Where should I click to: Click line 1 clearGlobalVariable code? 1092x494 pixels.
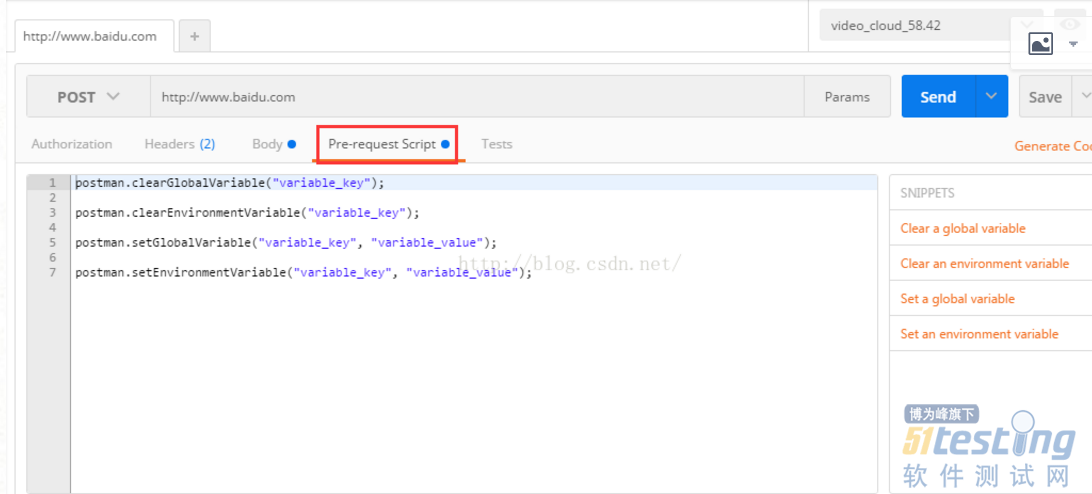pyautogui.click(x=230, y=183)
